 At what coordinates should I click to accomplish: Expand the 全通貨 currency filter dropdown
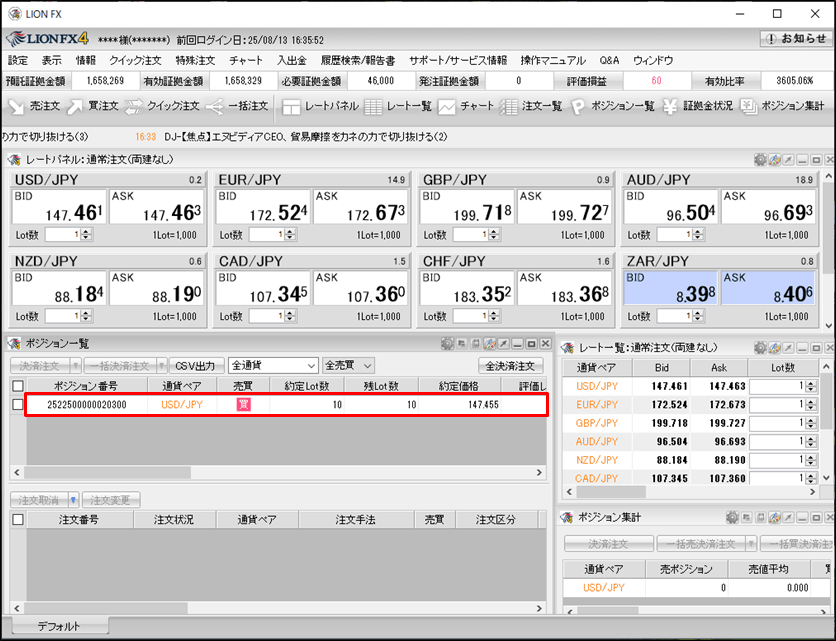coord(311,366)
